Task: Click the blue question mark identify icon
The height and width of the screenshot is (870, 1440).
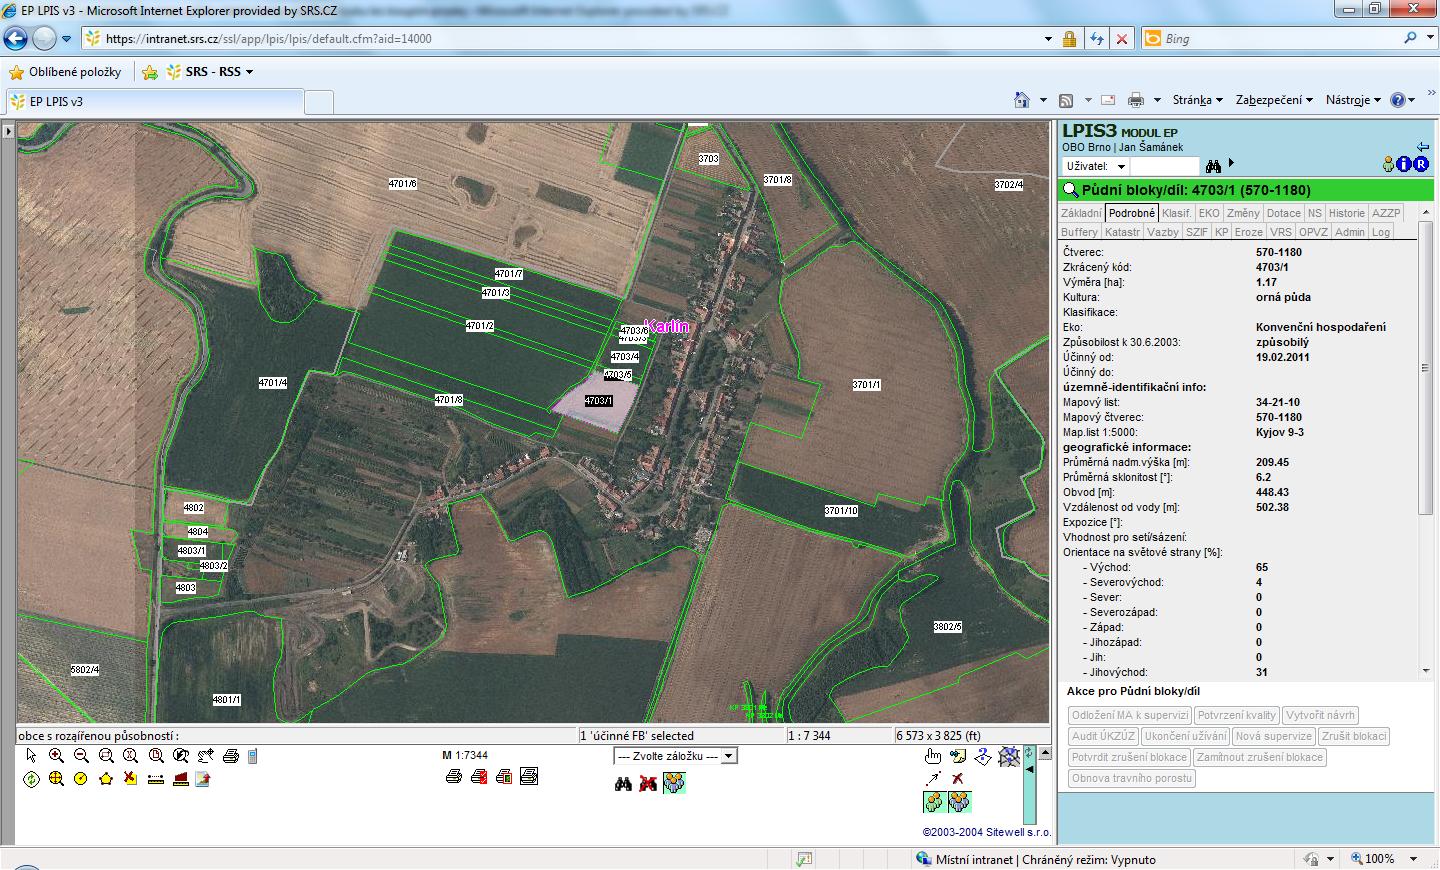Action: pos(983,756)
